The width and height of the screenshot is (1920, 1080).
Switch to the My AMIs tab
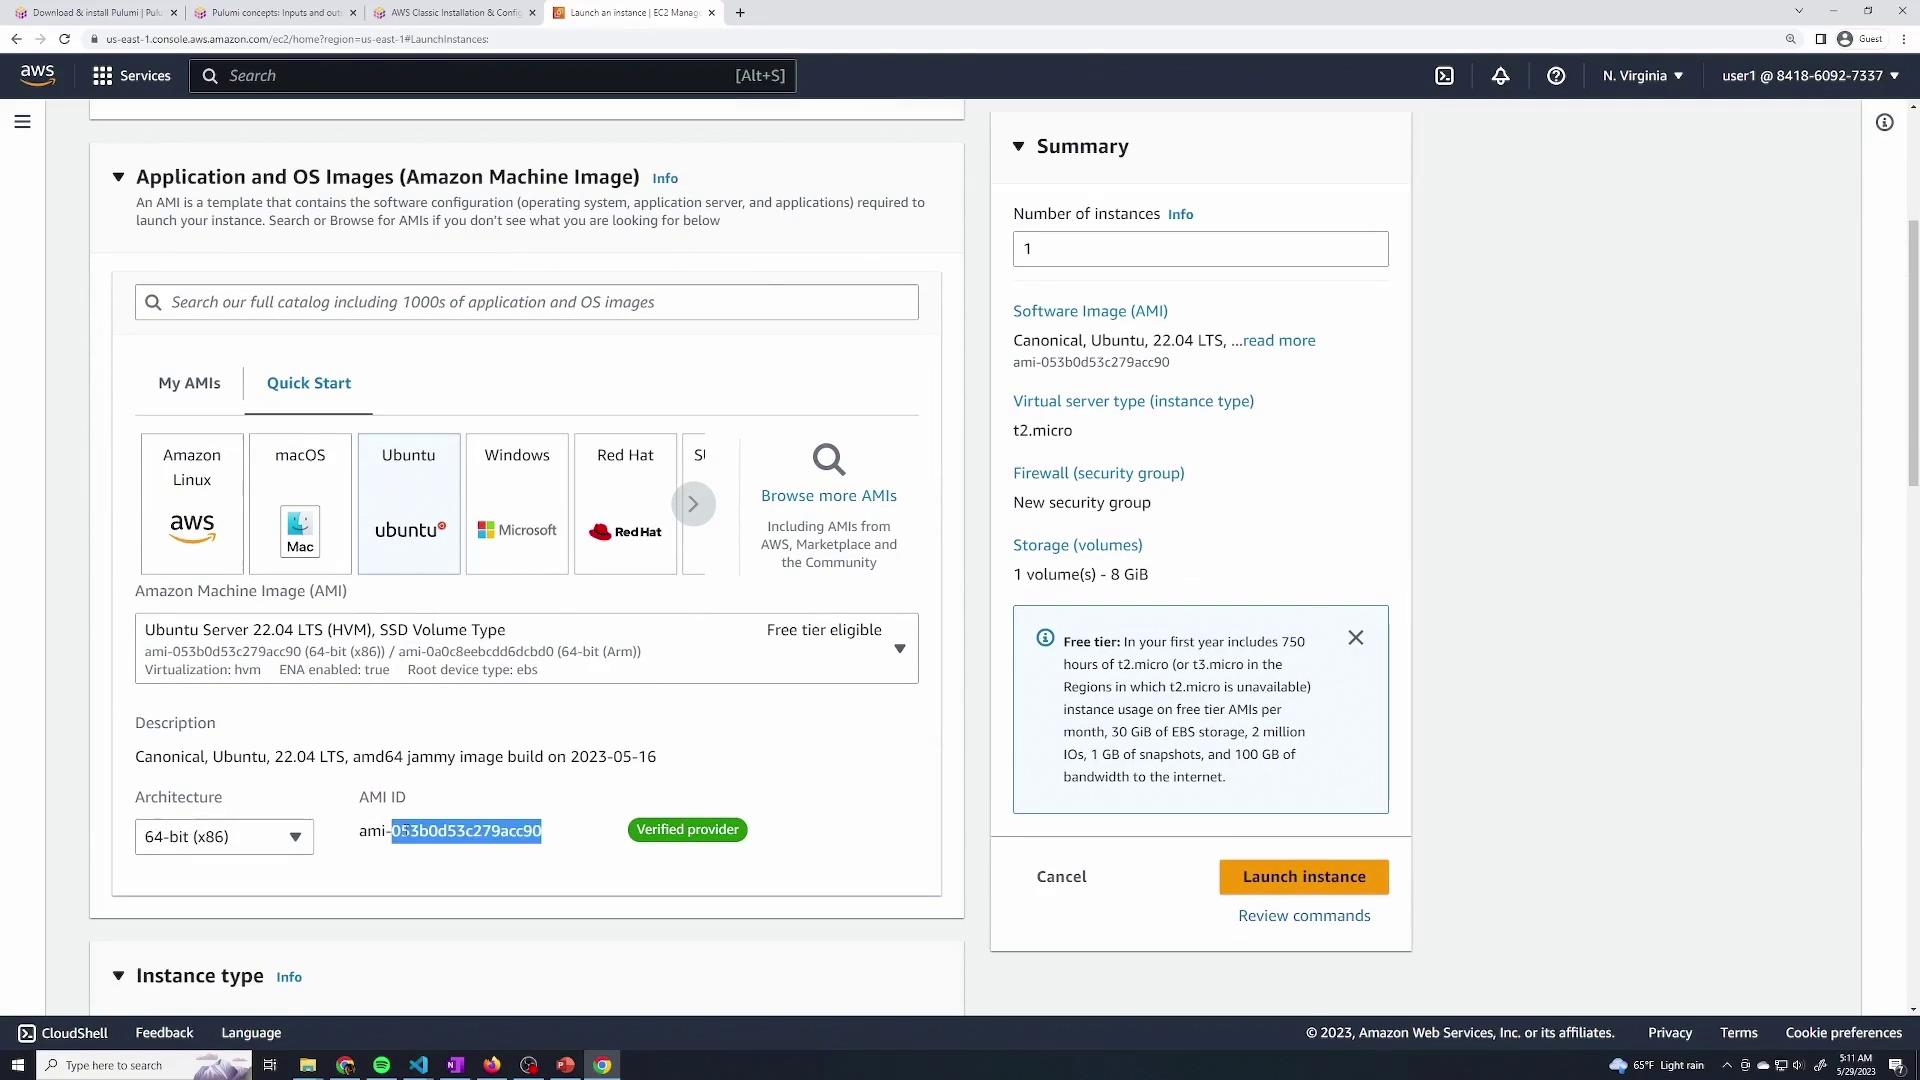189,383
